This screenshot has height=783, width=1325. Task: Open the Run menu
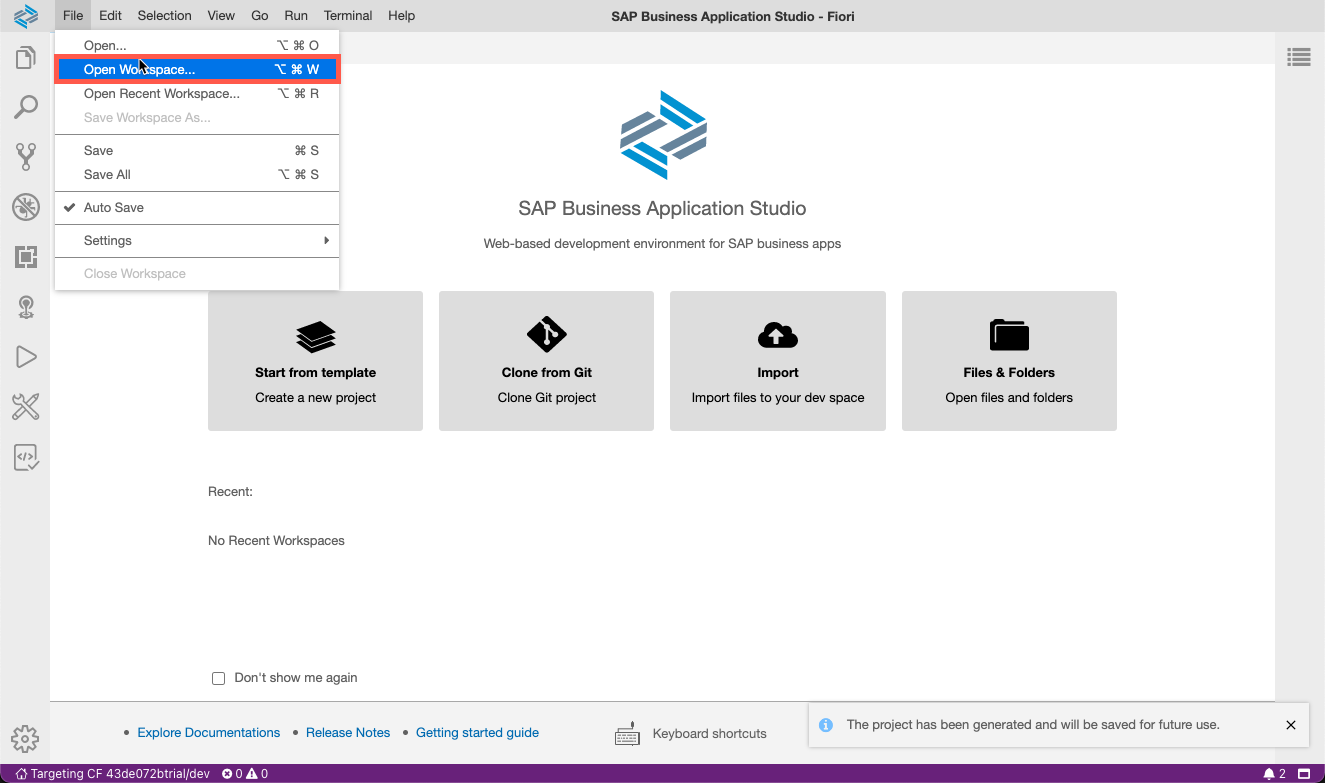(296, 16)
